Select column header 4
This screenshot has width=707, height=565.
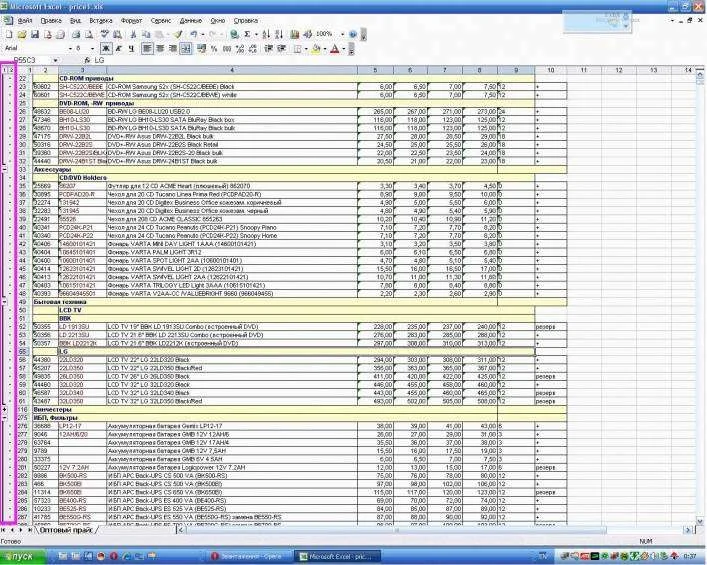(x=232, y=70)
